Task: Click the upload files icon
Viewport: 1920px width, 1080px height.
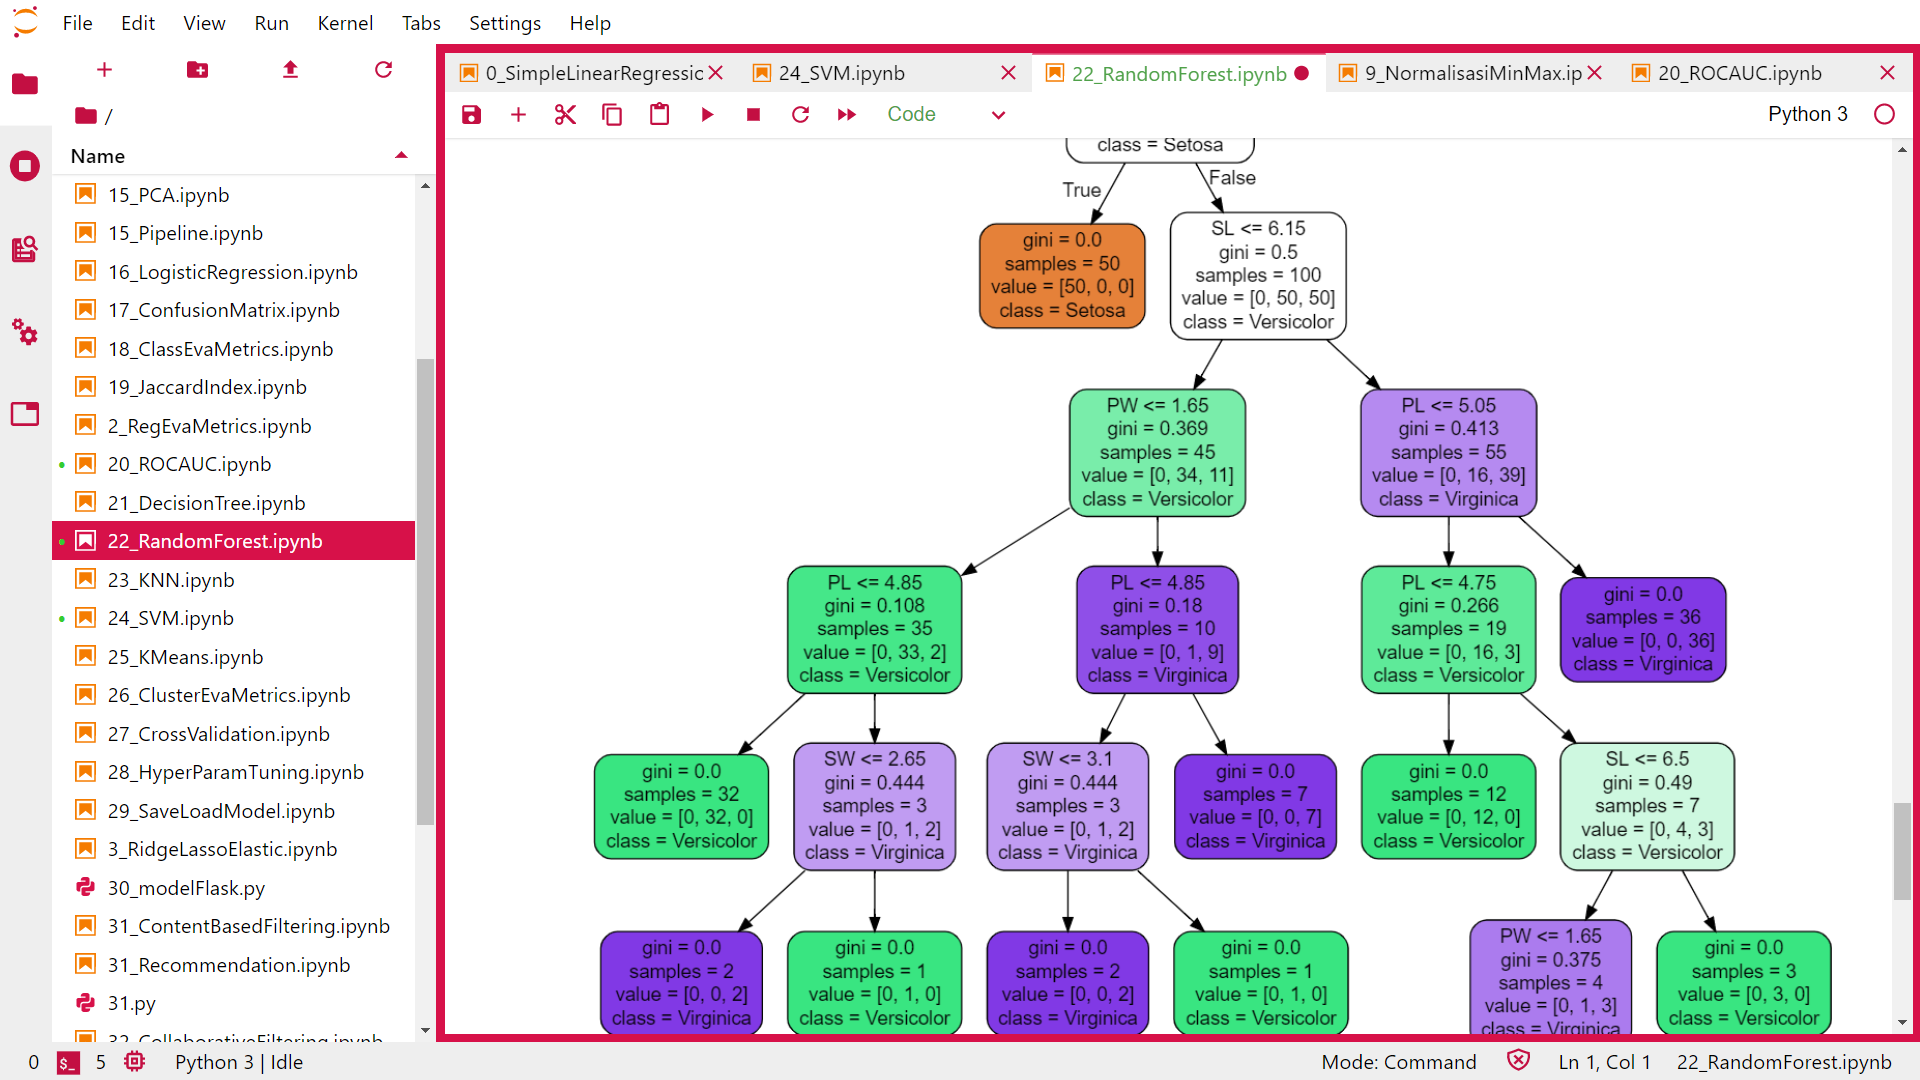Action: [x=290, y=70]
